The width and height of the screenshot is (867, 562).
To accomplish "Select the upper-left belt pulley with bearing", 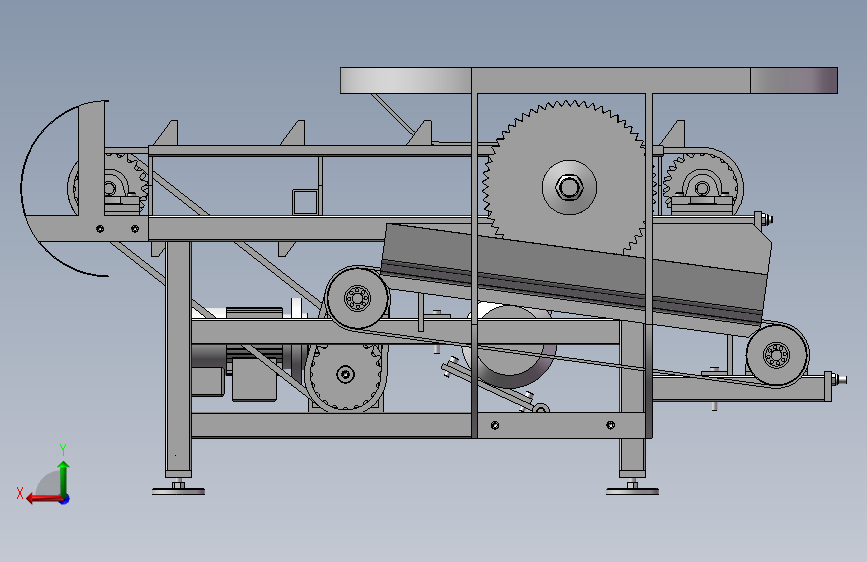I will coord(357,299).
